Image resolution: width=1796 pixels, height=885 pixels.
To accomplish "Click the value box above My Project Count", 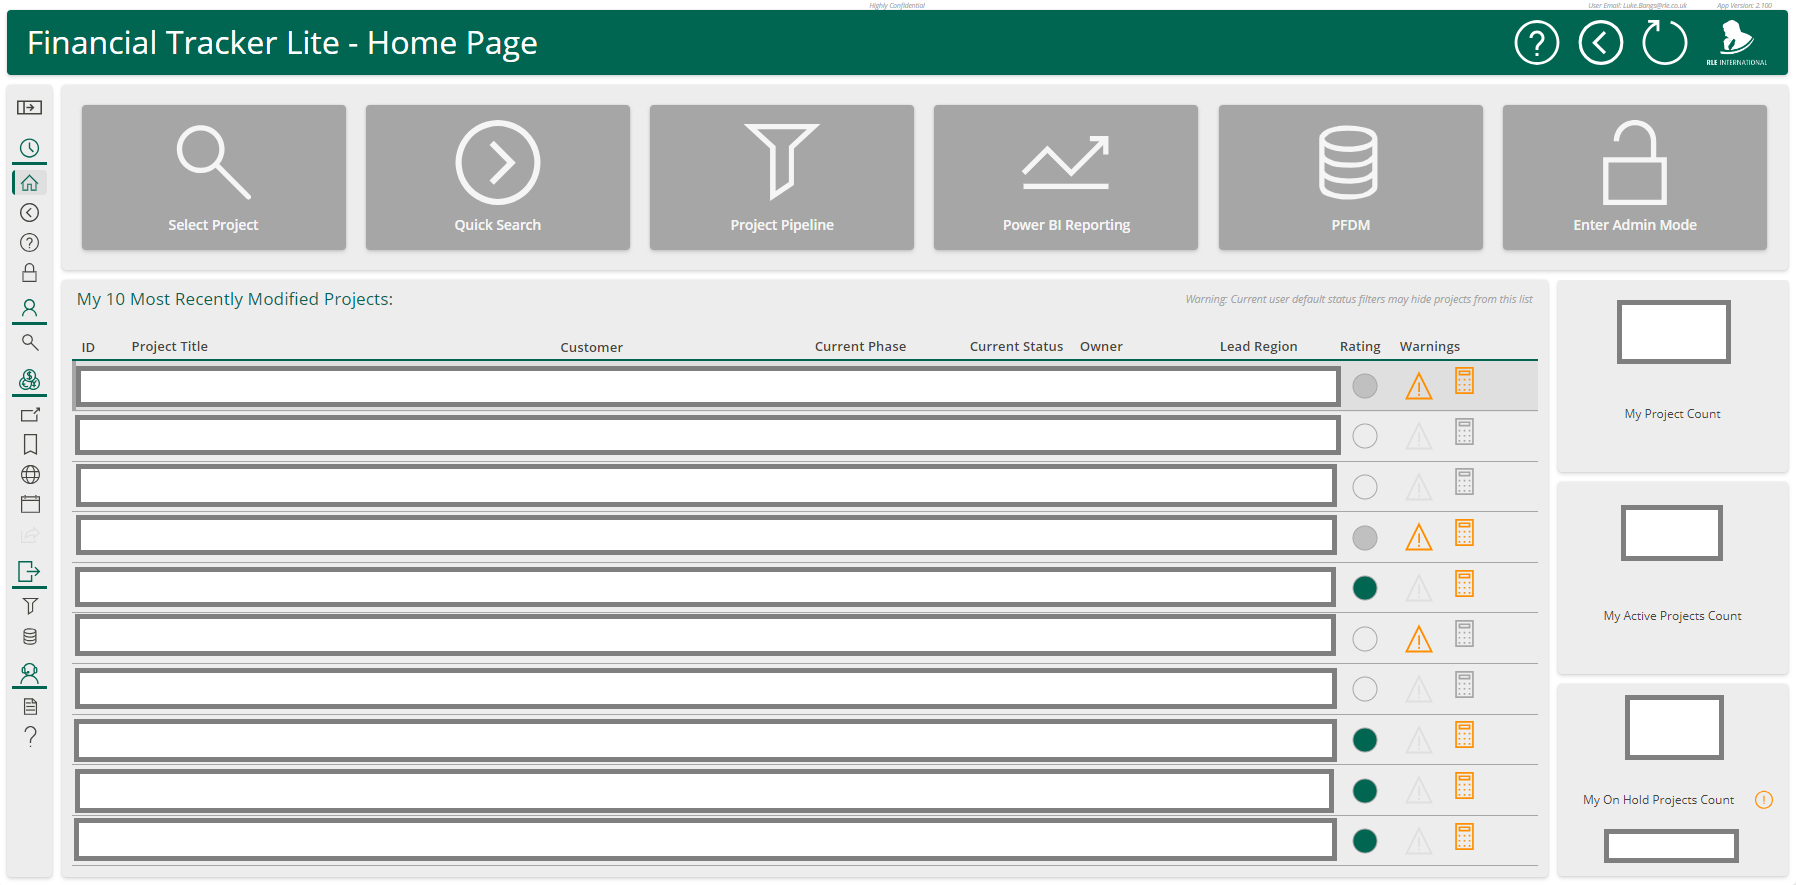I will coord(1673,332).
